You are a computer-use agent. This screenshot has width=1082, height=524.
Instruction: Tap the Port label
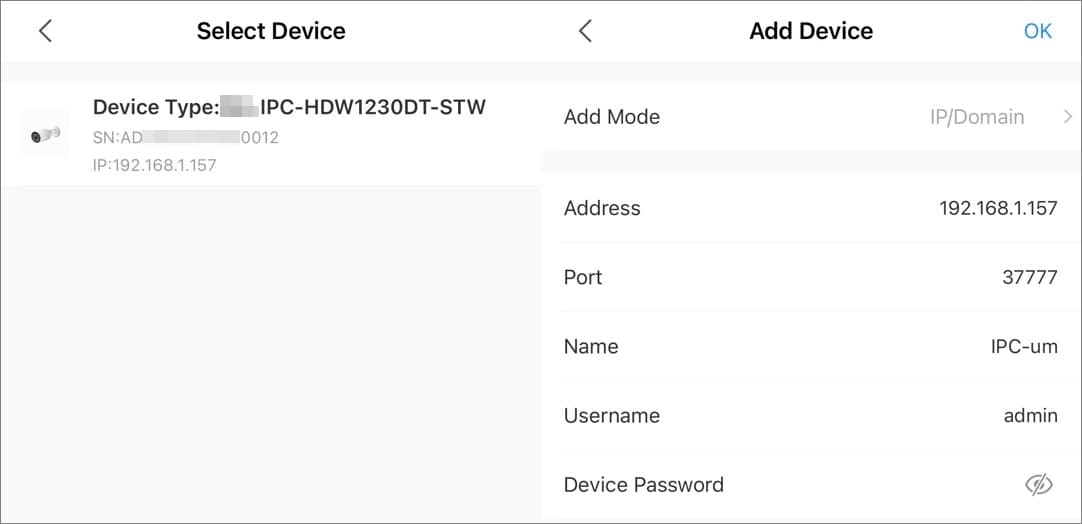coord(583,277)
